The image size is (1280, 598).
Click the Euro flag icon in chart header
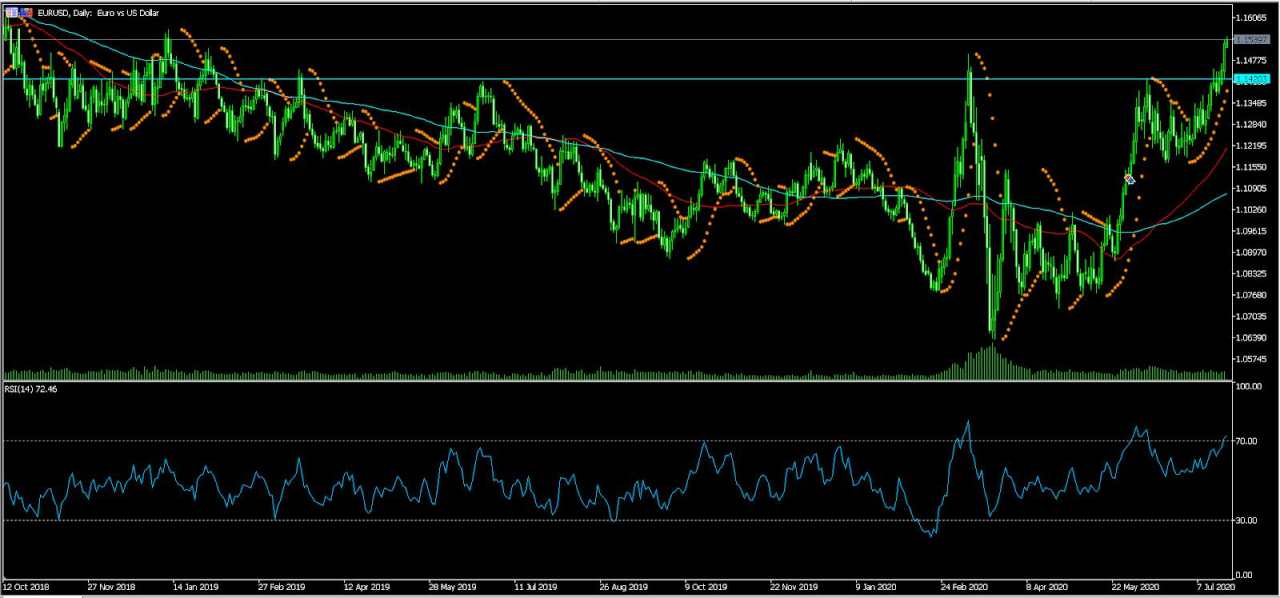12,12
